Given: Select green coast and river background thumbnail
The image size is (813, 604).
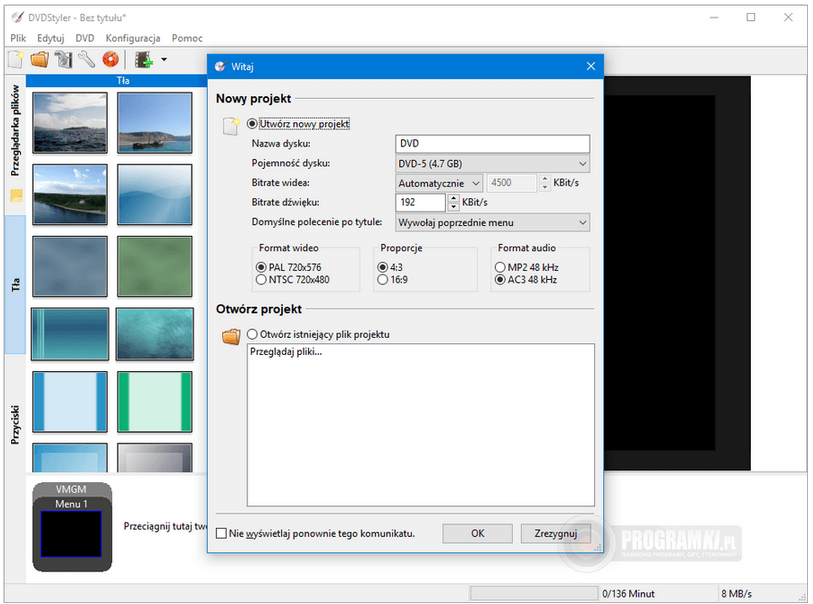Looking at the screenshot, I should click(x=69, y=194).
